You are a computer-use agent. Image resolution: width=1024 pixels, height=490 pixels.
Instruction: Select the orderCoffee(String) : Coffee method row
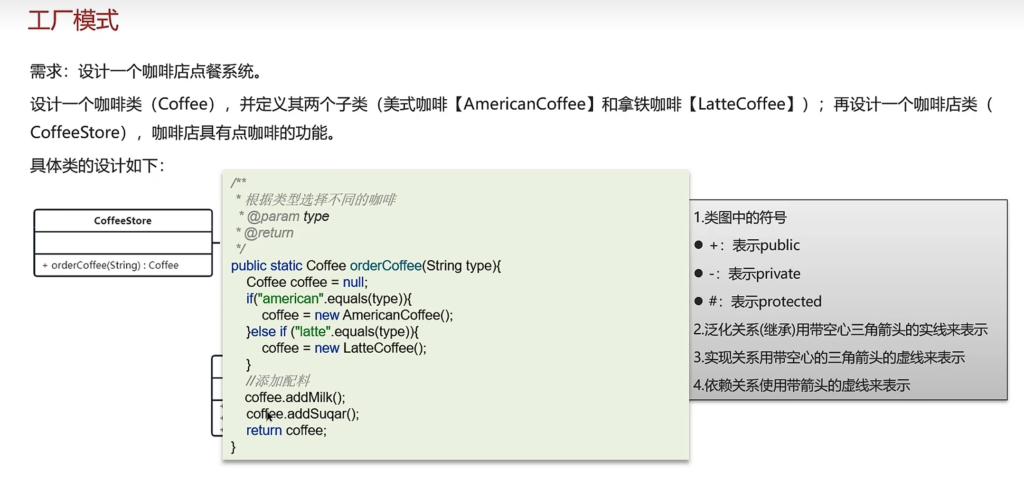110,265
